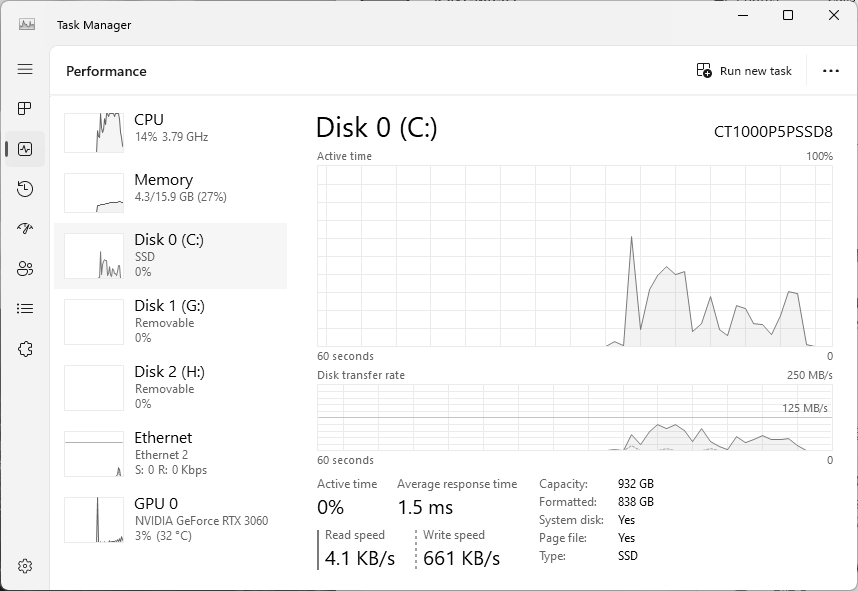The image size is (858, 591).
Task: Go to the Processes page icon
Action: click(x=25, y=108)
